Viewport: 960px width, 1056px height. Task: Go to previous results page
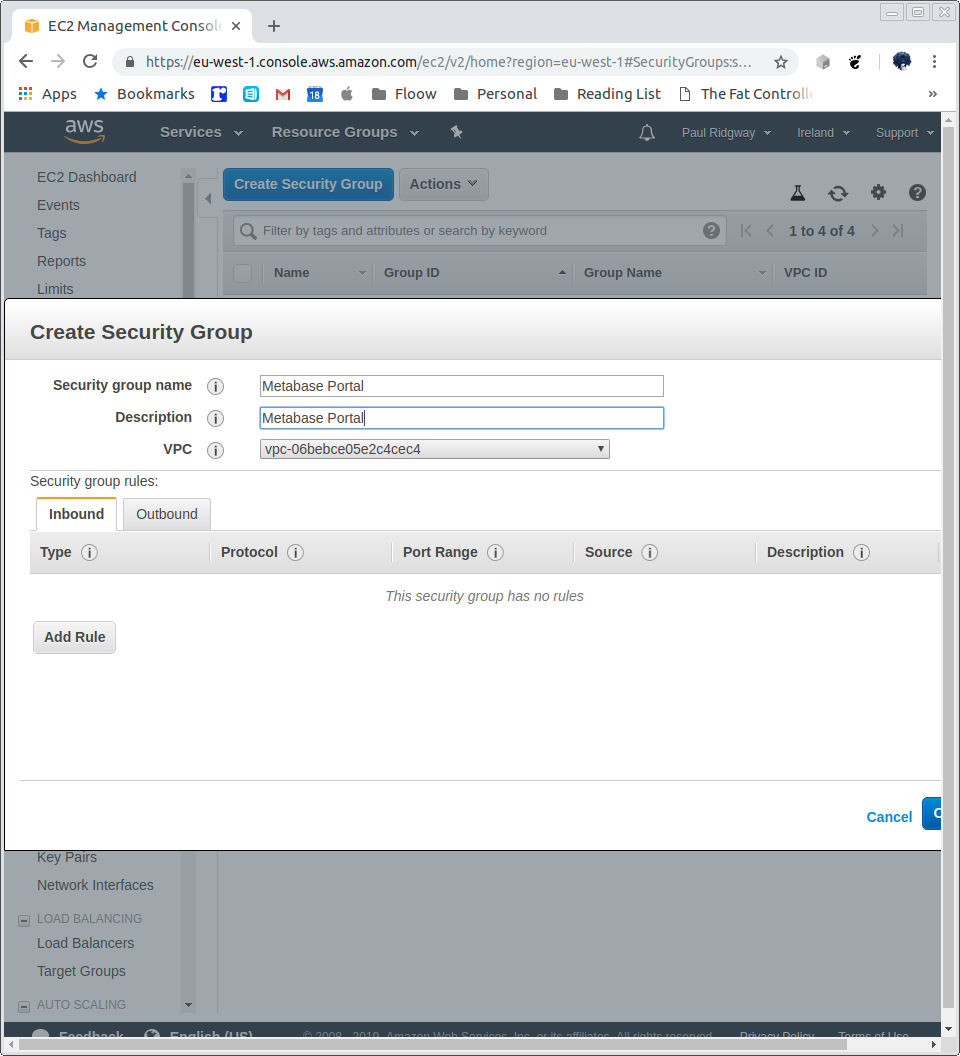770,230
